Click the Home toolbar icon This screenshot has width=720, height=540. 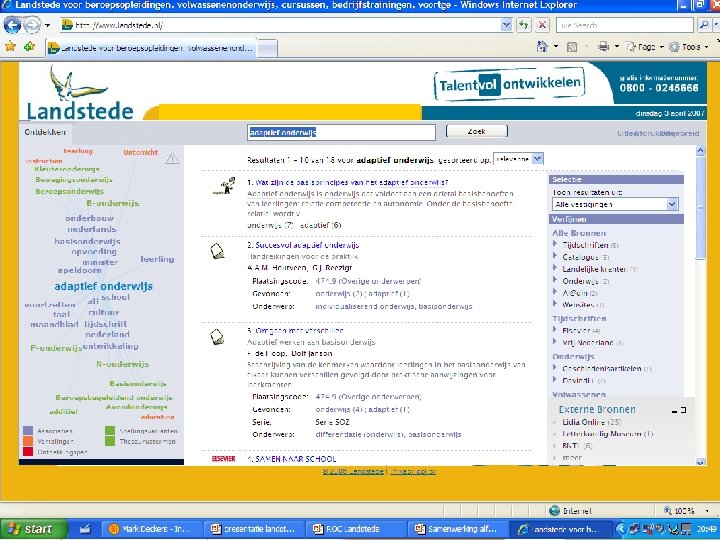tap(542, 46)
